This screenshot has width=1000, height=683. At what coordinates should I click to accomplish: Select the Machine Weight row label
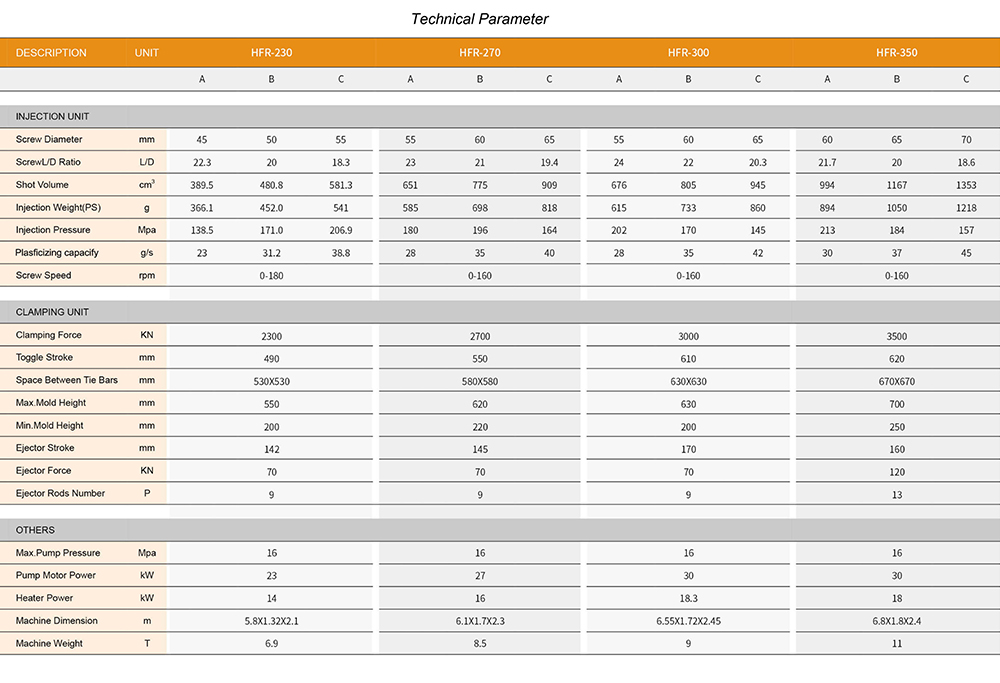click(x=49, y=644)
